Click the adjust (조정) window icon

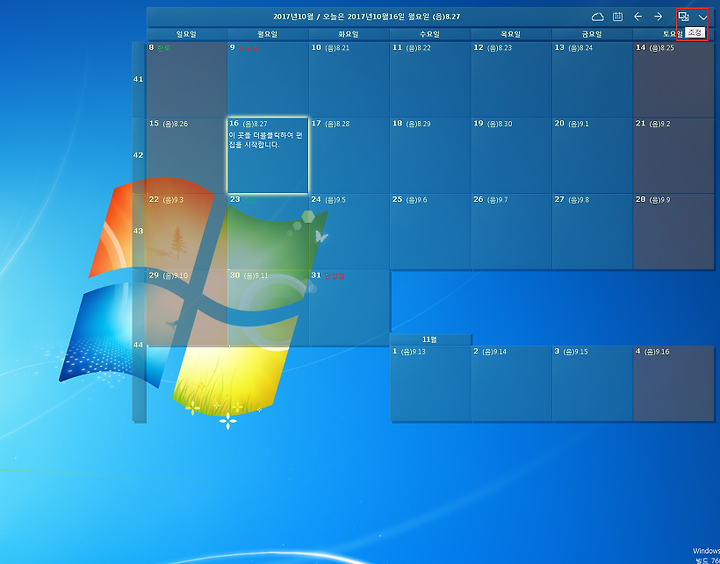point(684,17)
